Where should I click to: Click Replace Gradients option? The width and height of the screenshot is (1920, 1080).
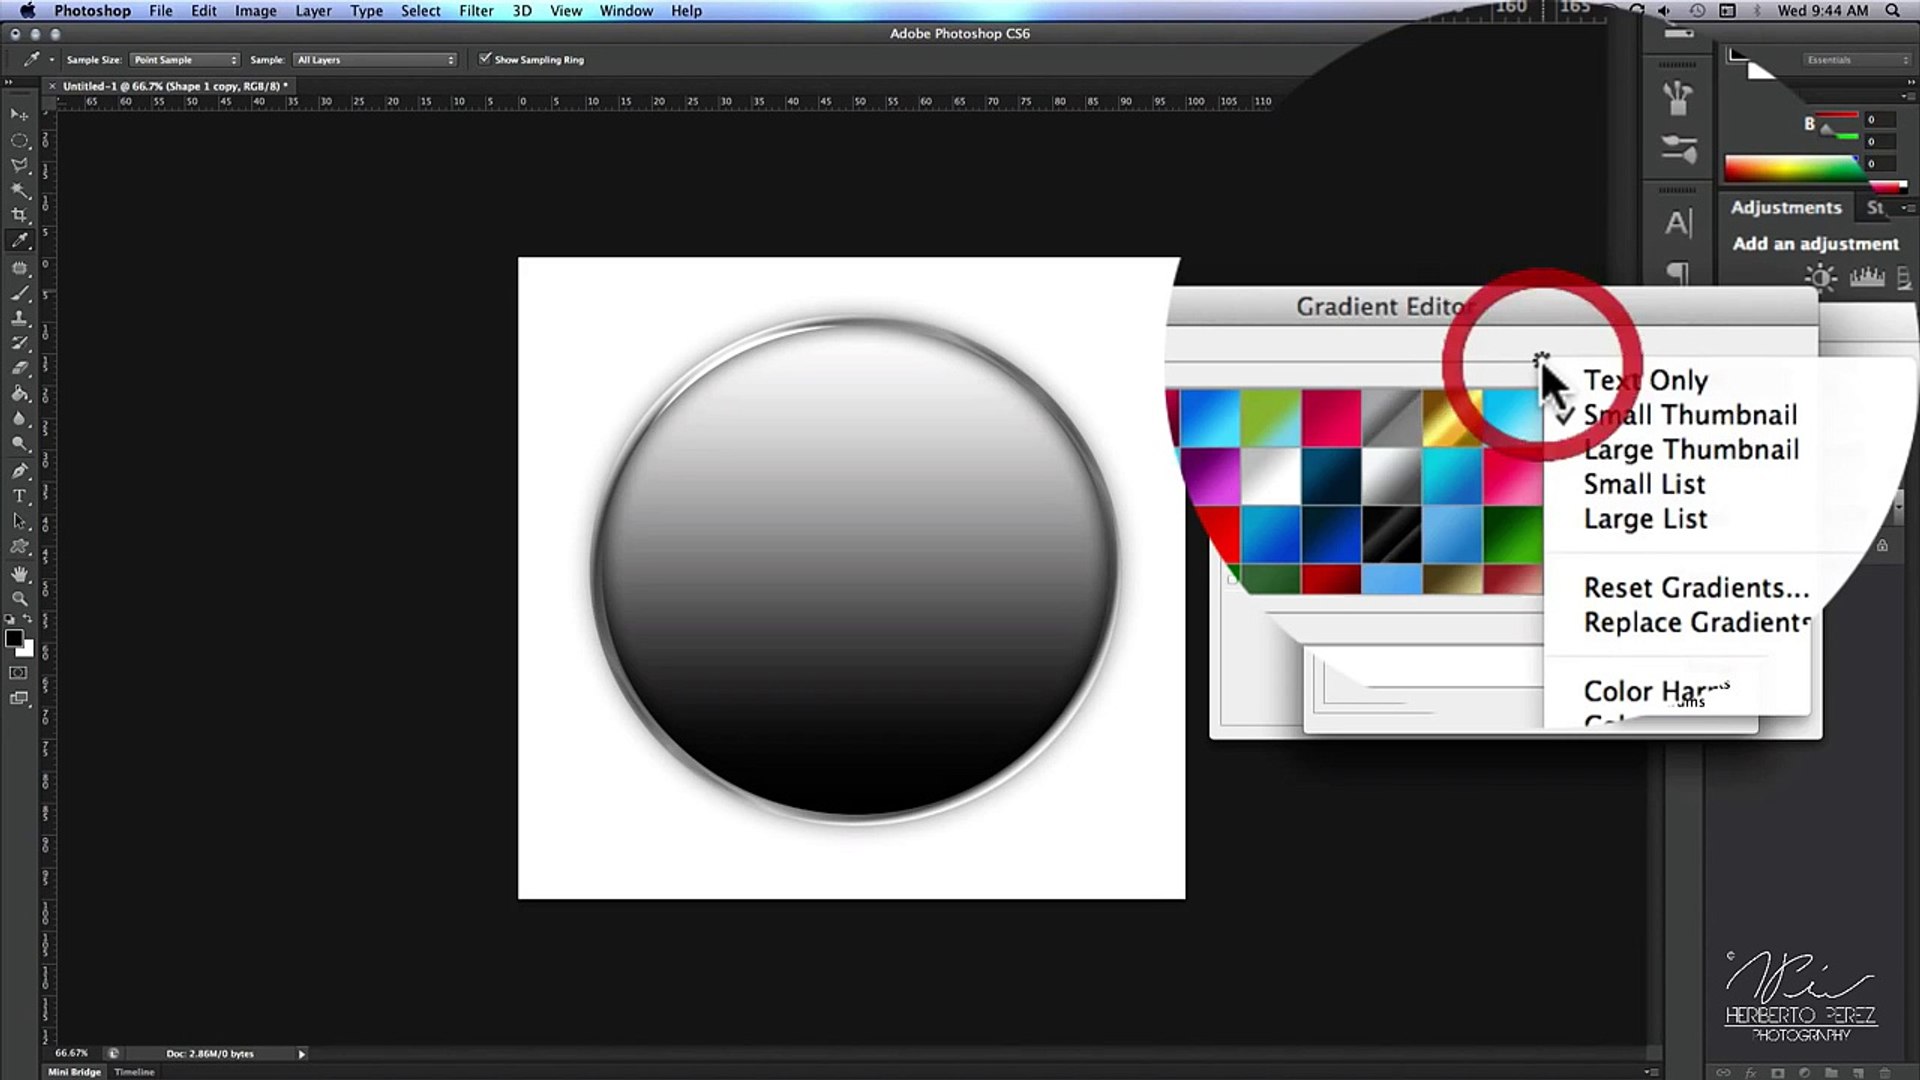[x=1696, y=623]
